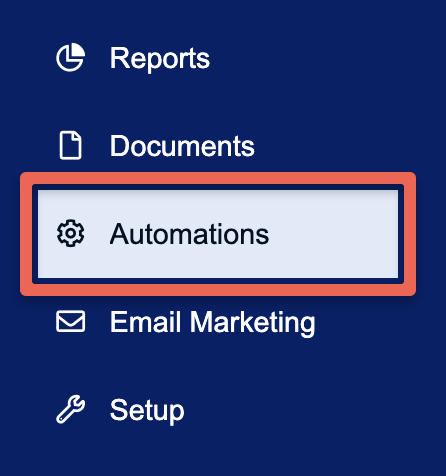Select the Automations label text
Screen dimensions: 446x476
[189, 234]
